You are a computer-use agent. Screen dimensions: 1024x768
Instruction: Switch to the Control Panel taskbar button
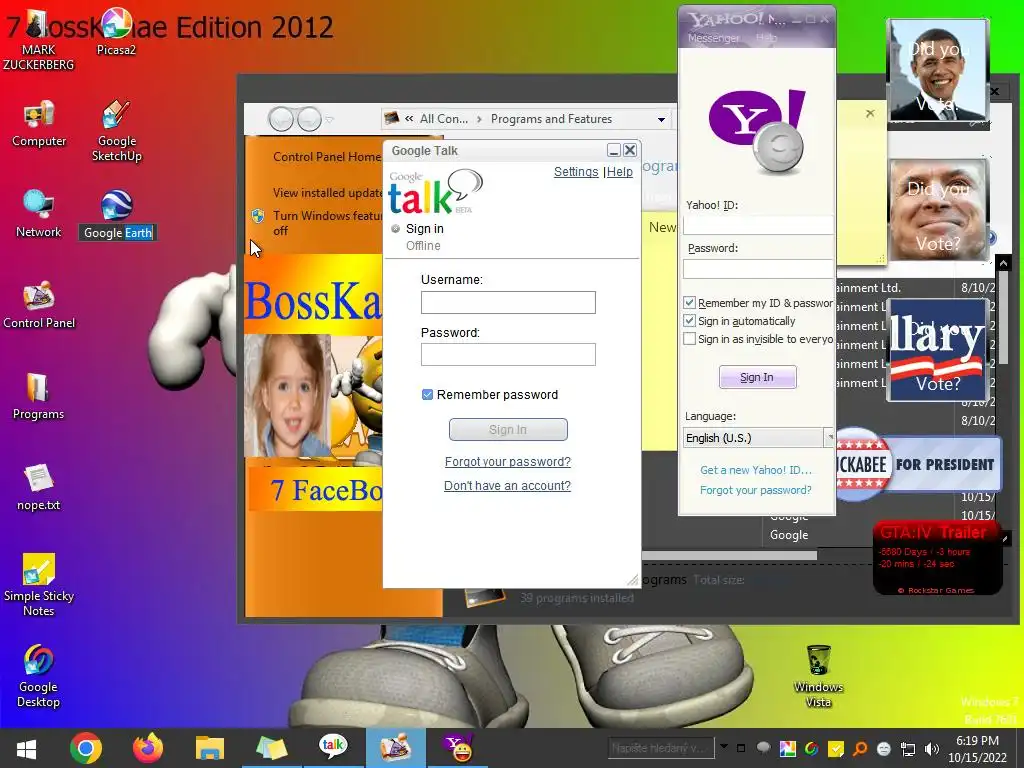(x=395, y=747)
